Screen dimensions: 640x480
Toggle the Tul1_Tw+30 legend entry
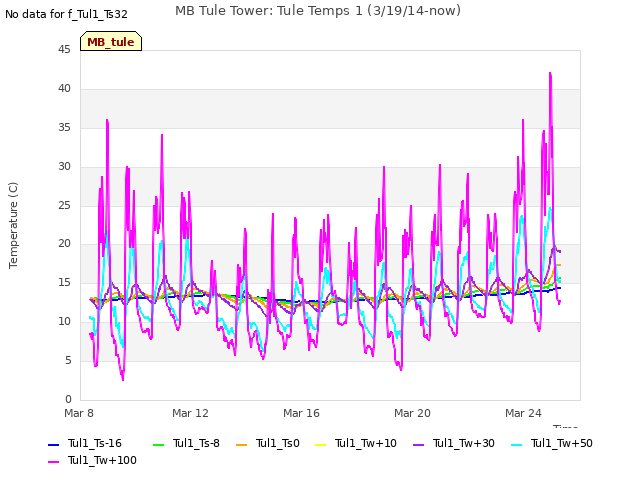click(x=453, y=443)
